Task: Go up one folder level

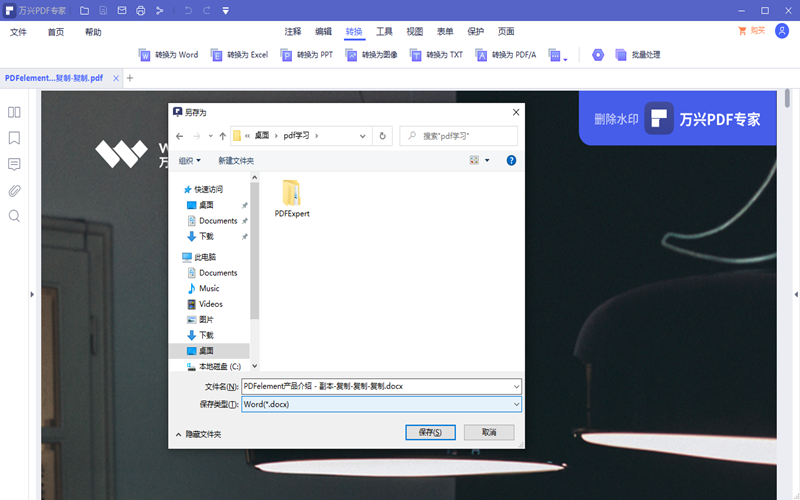Action: click(222, 136)
